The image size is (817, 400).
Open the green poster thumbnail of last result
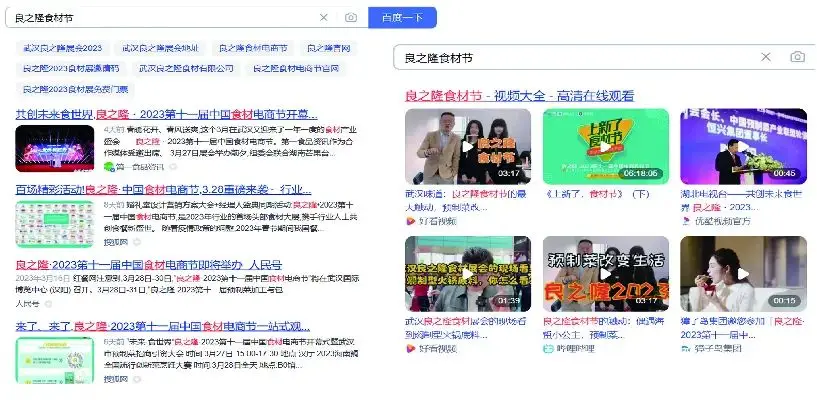coord(55,360)
